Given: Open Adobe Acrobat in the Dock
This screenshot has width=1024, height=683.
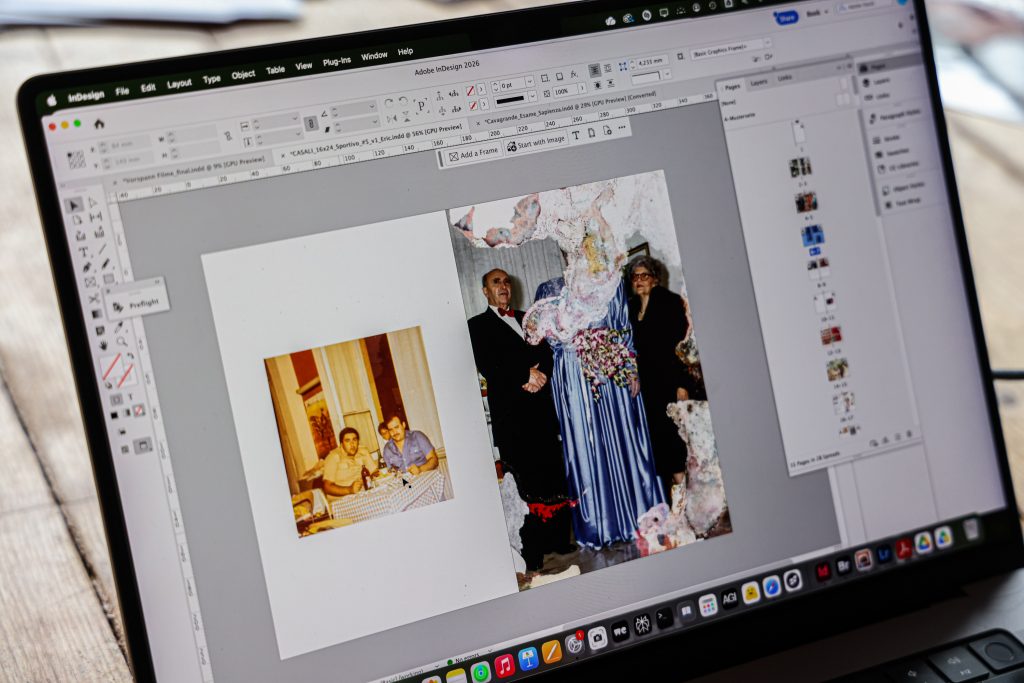Looking at the screenshot, I should (x=903, y=549).
